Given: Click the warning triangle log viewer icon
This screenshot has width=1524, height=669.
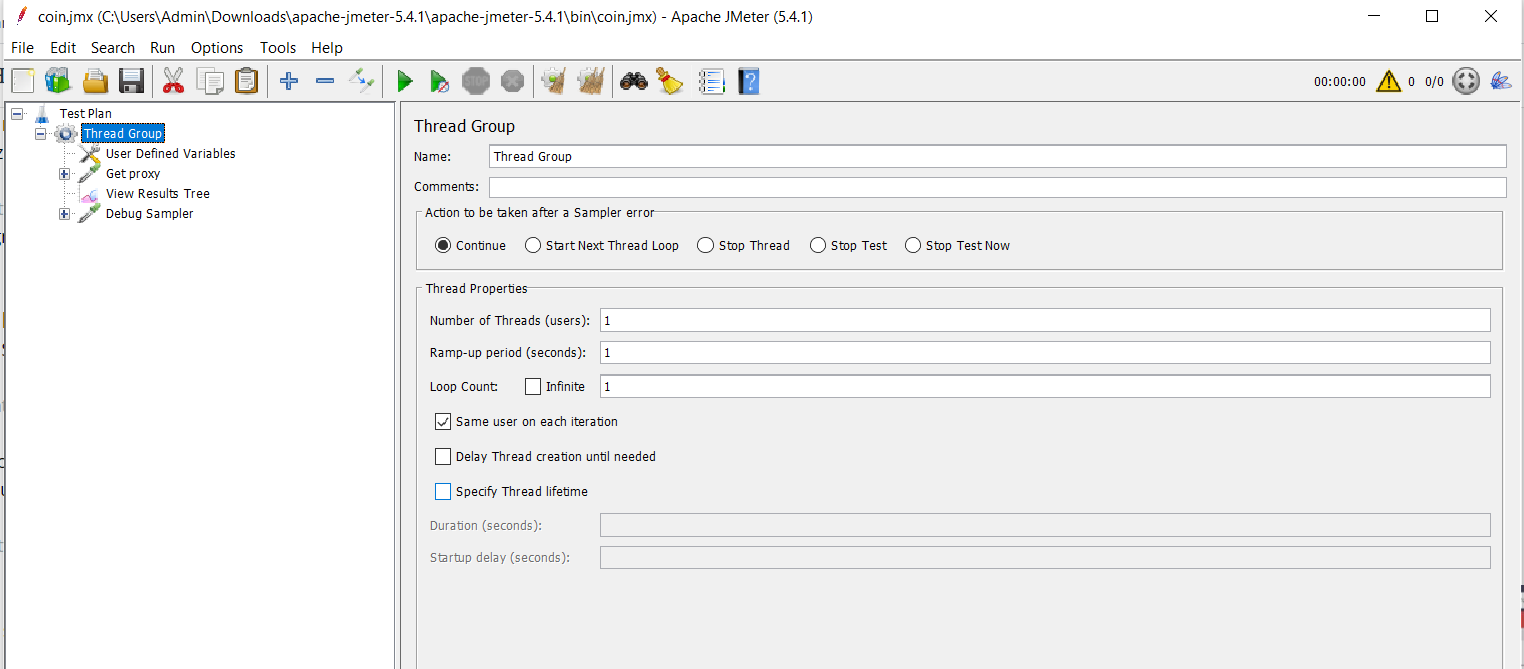Looking at the screenshot, I should point(1388,81).
